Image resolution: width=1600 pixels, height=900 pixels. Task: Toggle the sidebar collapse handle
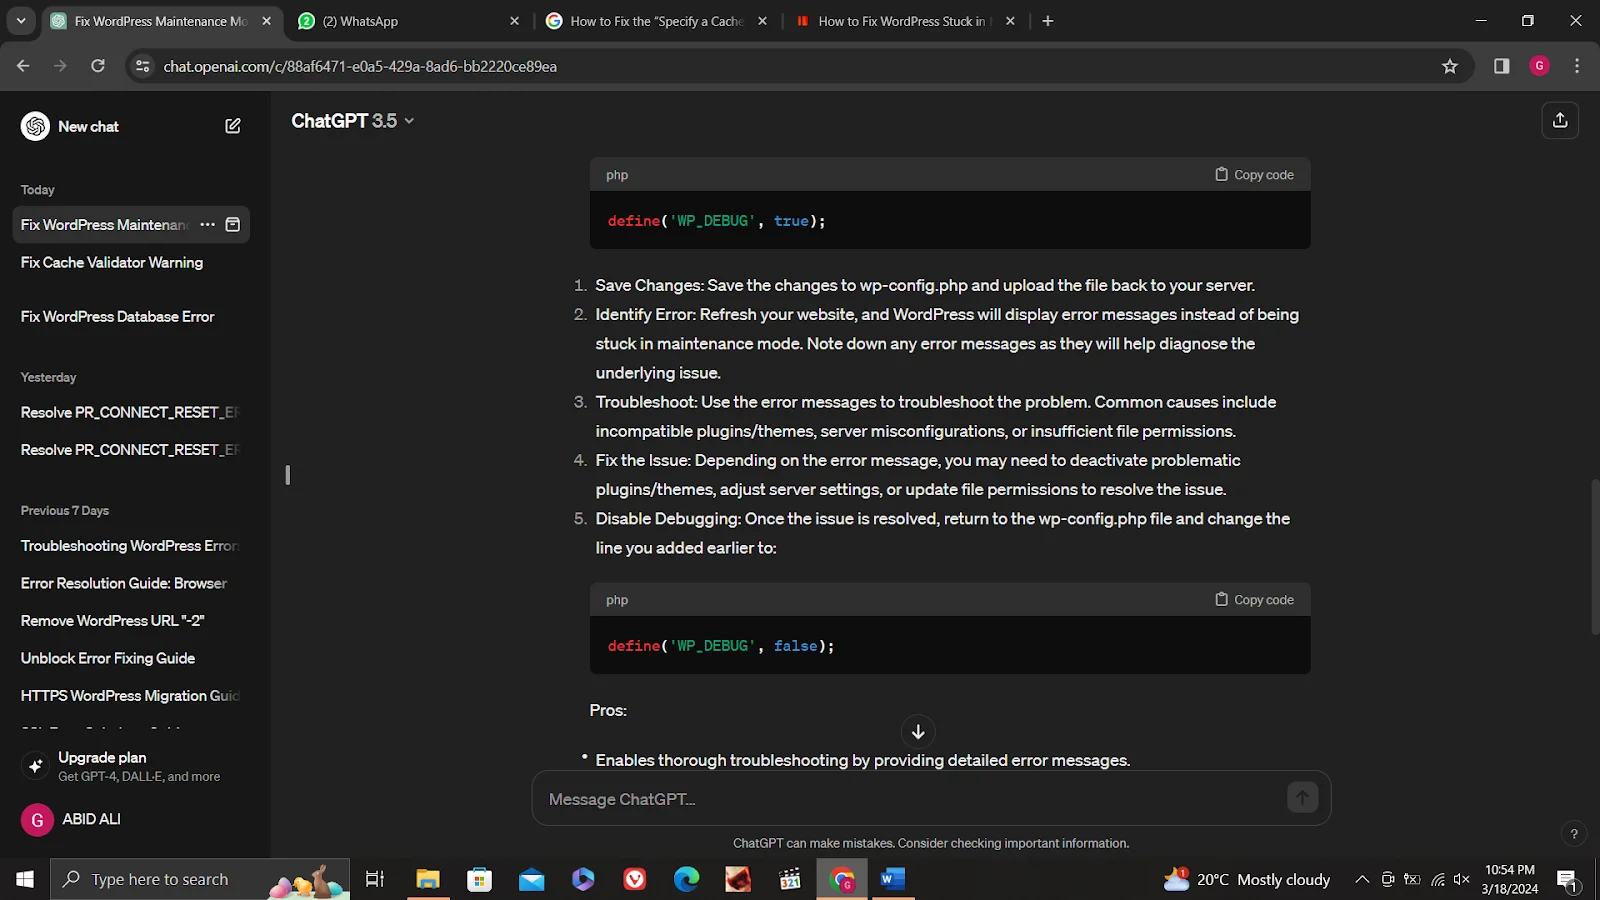(287, 475)
